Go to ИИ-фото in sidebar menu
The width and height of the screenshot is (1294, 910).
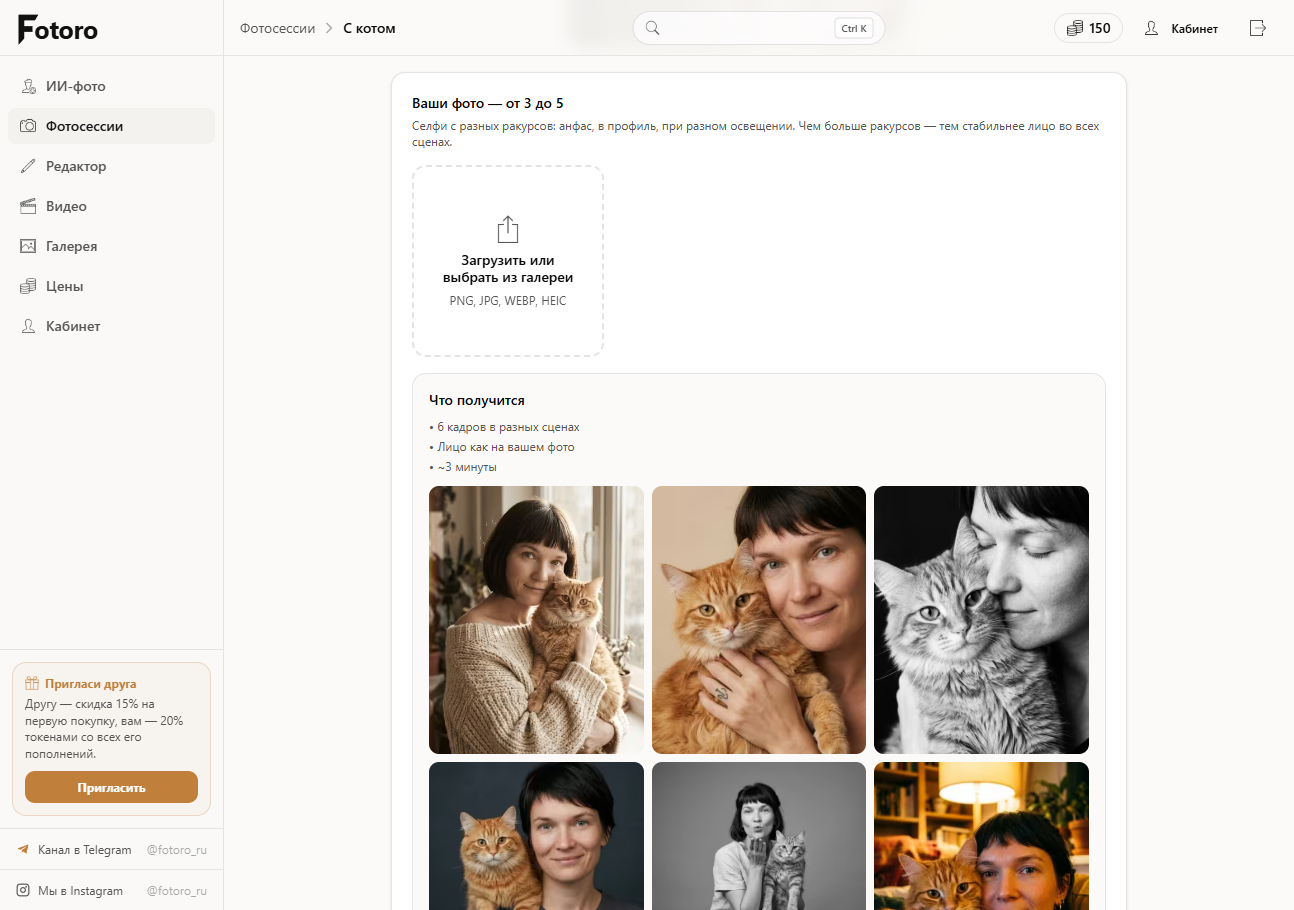click(x=111, y=87)
